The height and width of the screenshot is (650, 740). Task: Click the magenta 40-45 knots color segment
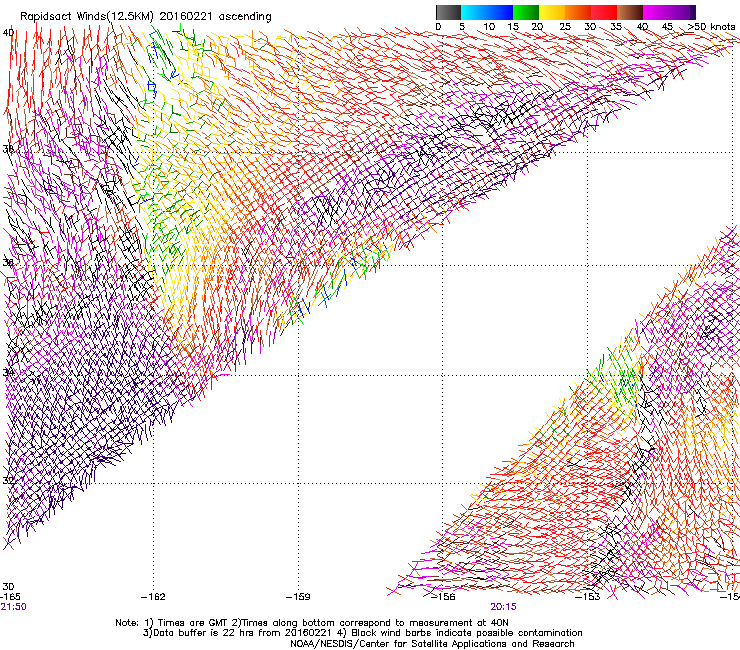point(656,12)
